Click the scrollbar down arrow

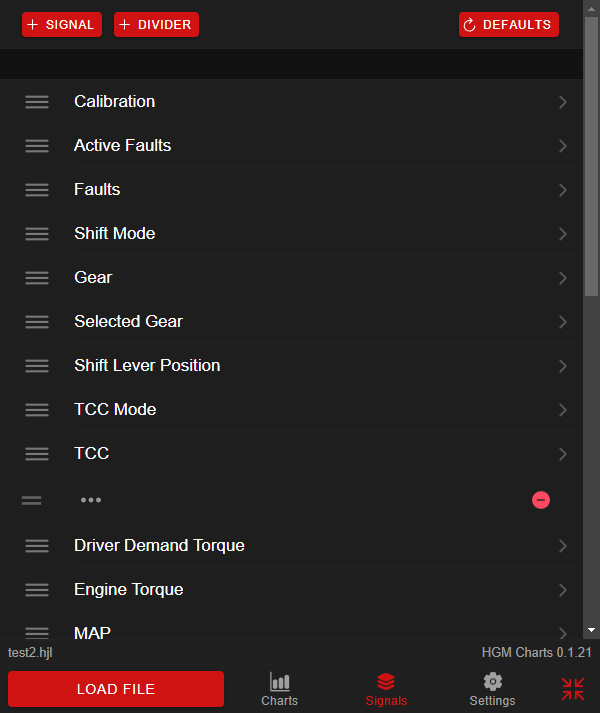(x=591, y=630)
